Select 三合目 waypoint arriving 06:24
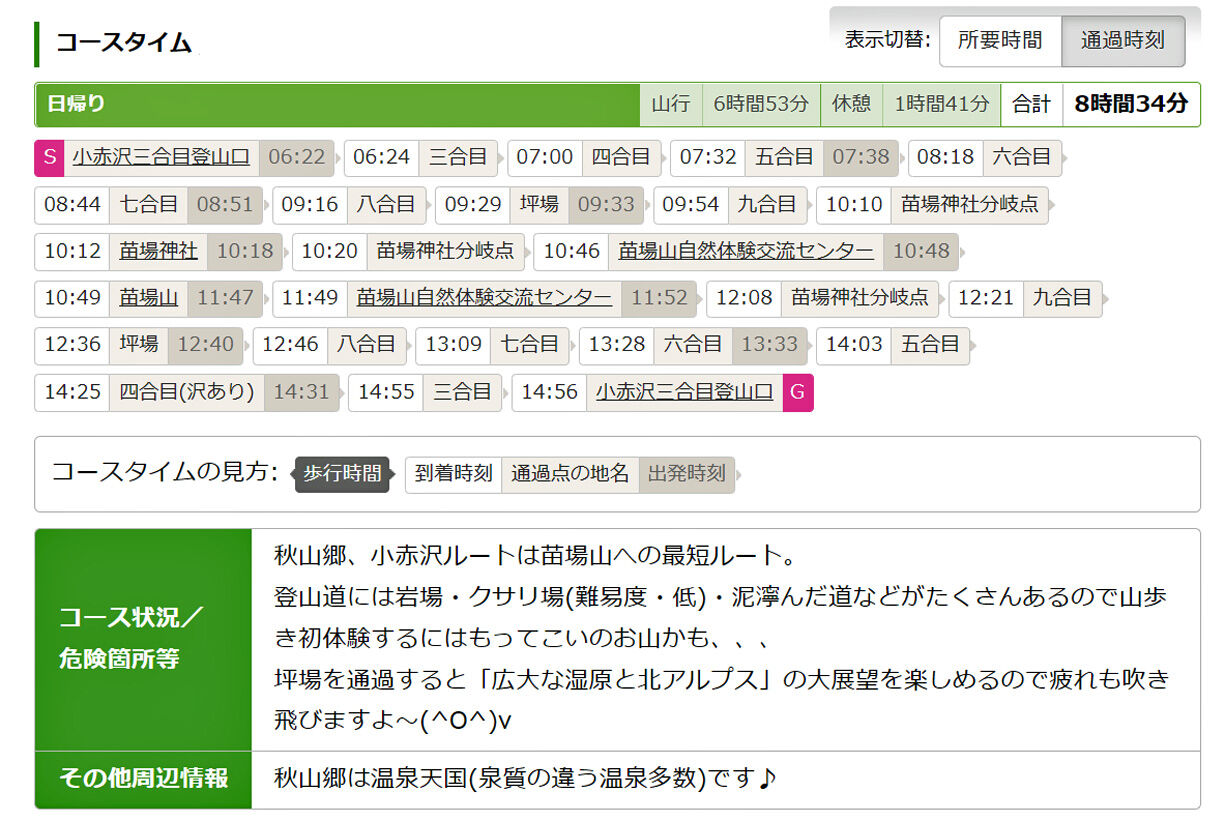This screenshot has width=1225, height=821. pyautogui.click(x=458, y=157)
